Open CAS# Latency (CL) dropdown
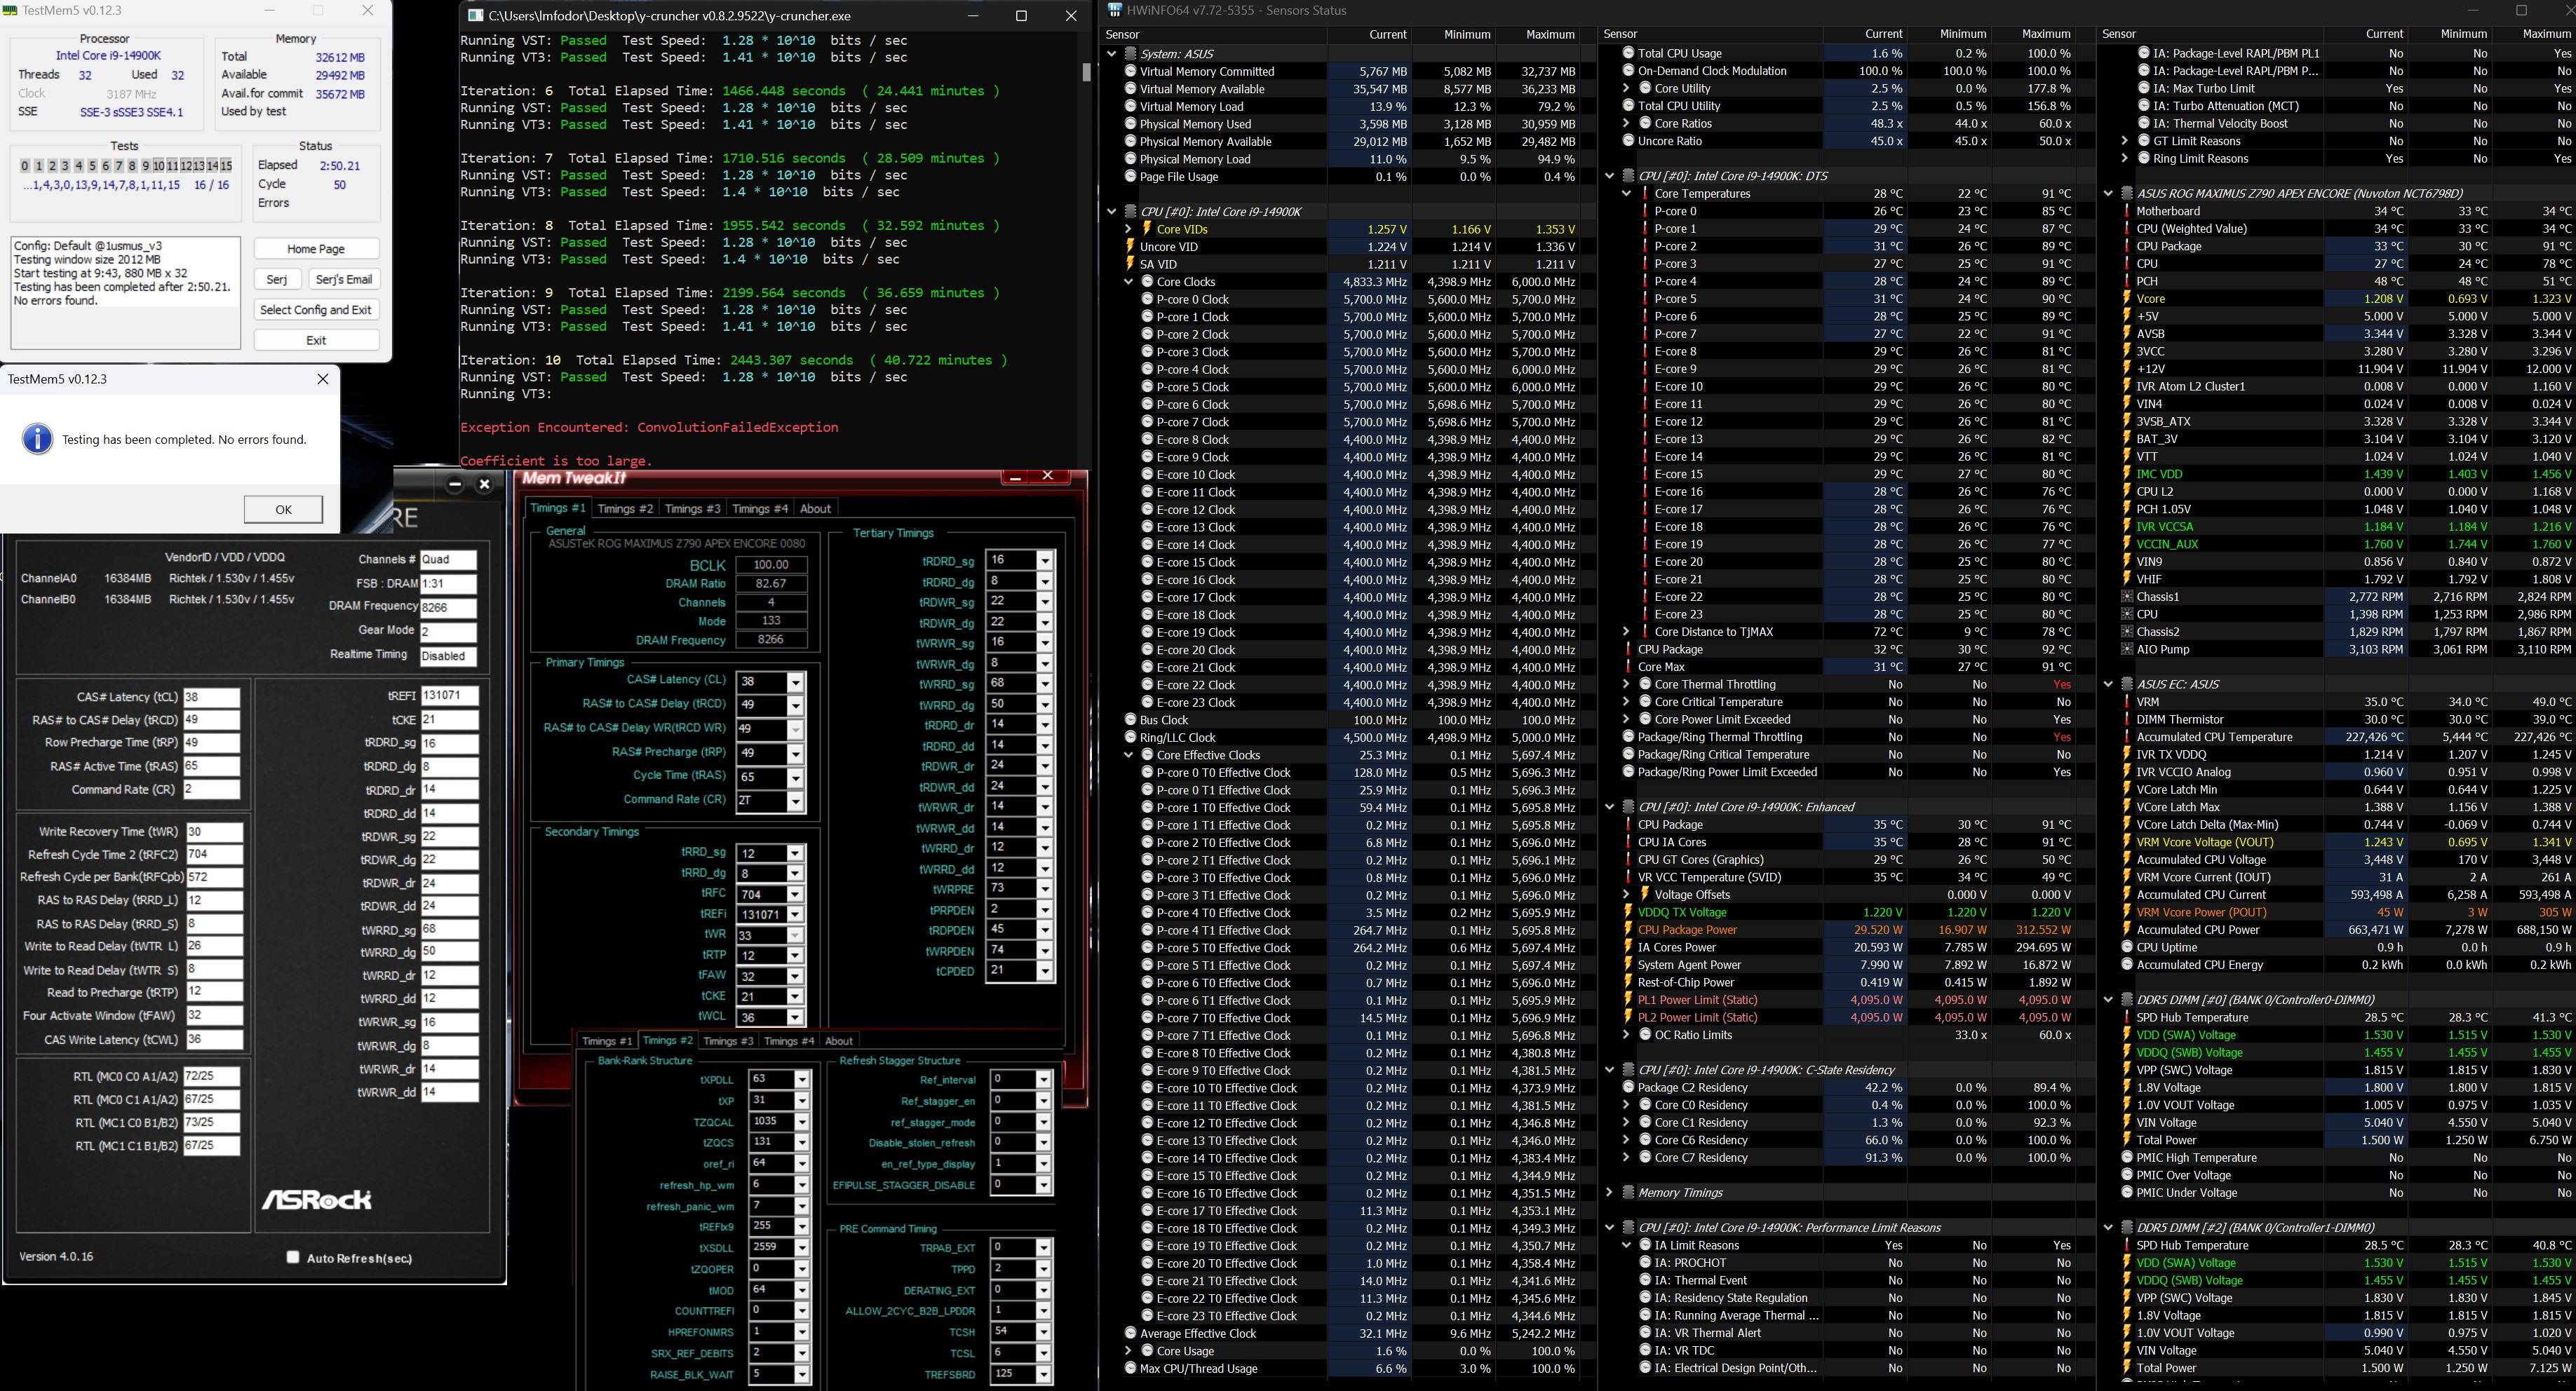Screen dimensions: 2576x1391 pyautogui.click(x=795, y=682)
